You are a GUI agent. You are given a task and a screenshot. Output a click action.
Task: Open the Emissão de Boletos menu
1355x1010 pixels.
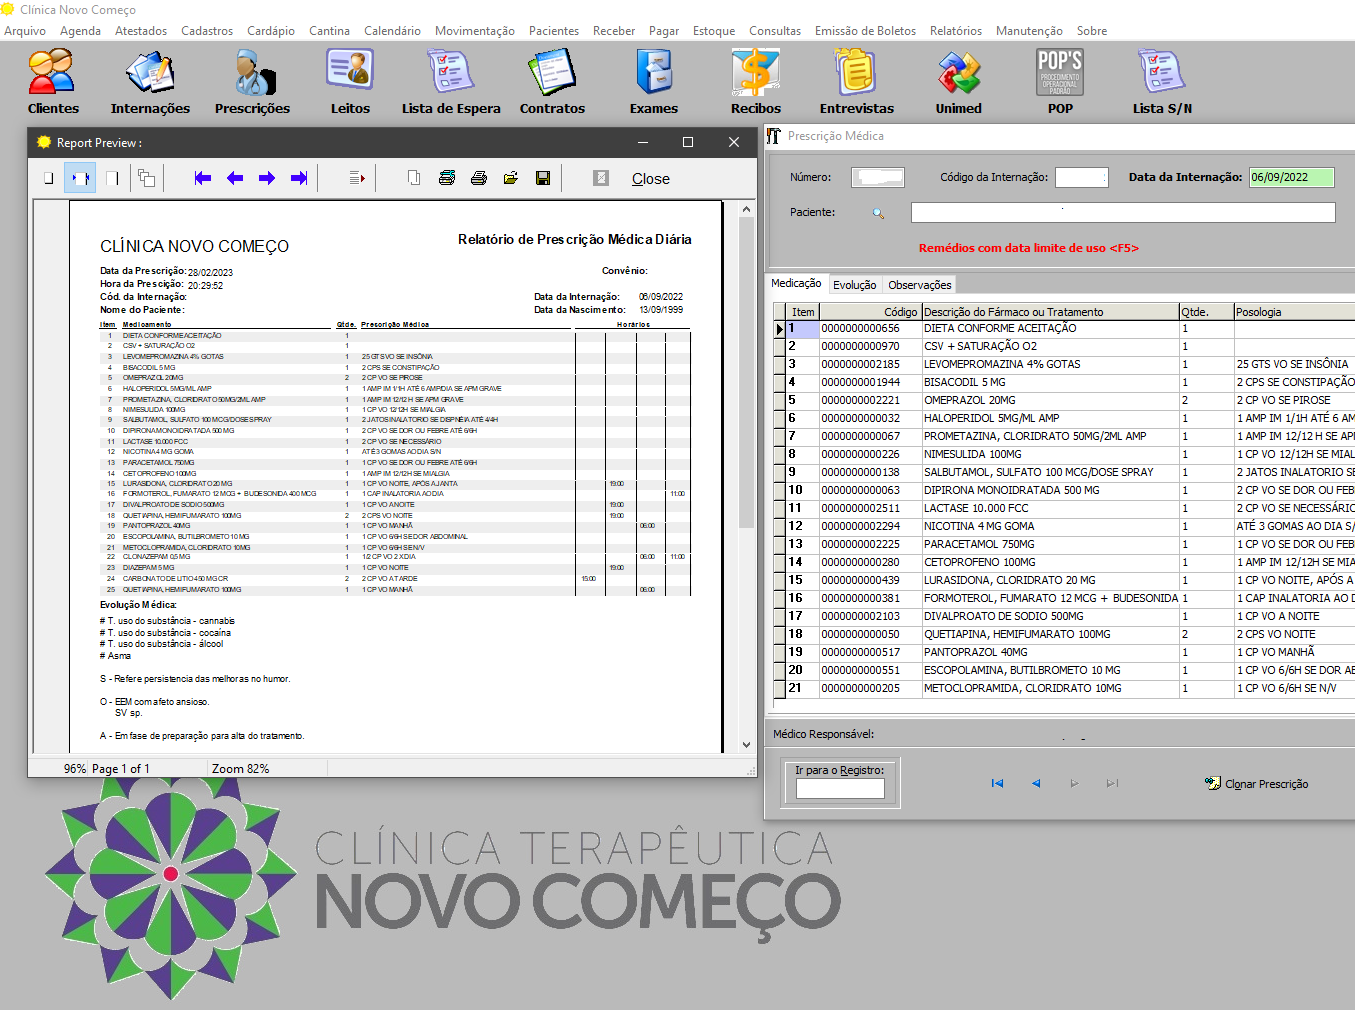(x=865, y=31)
